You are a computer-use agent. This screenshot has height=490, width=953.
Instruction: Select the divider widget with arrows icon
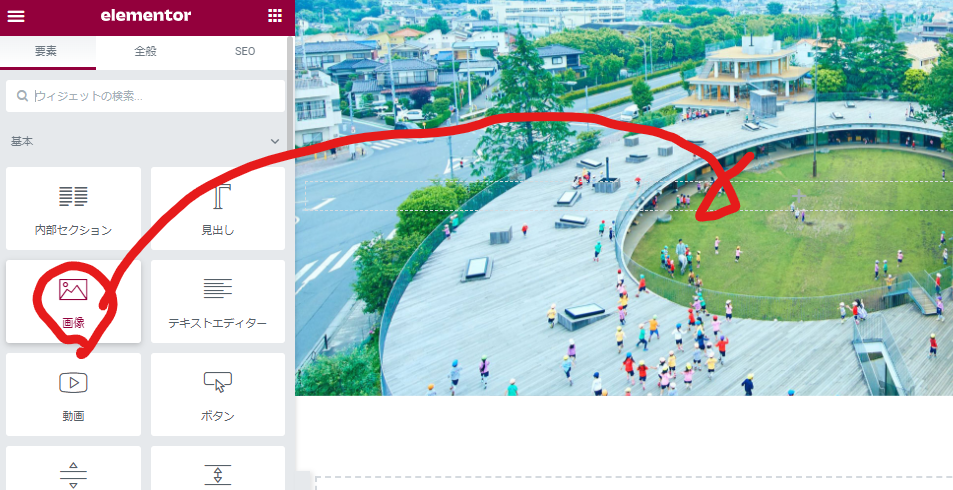click(73, 472)
